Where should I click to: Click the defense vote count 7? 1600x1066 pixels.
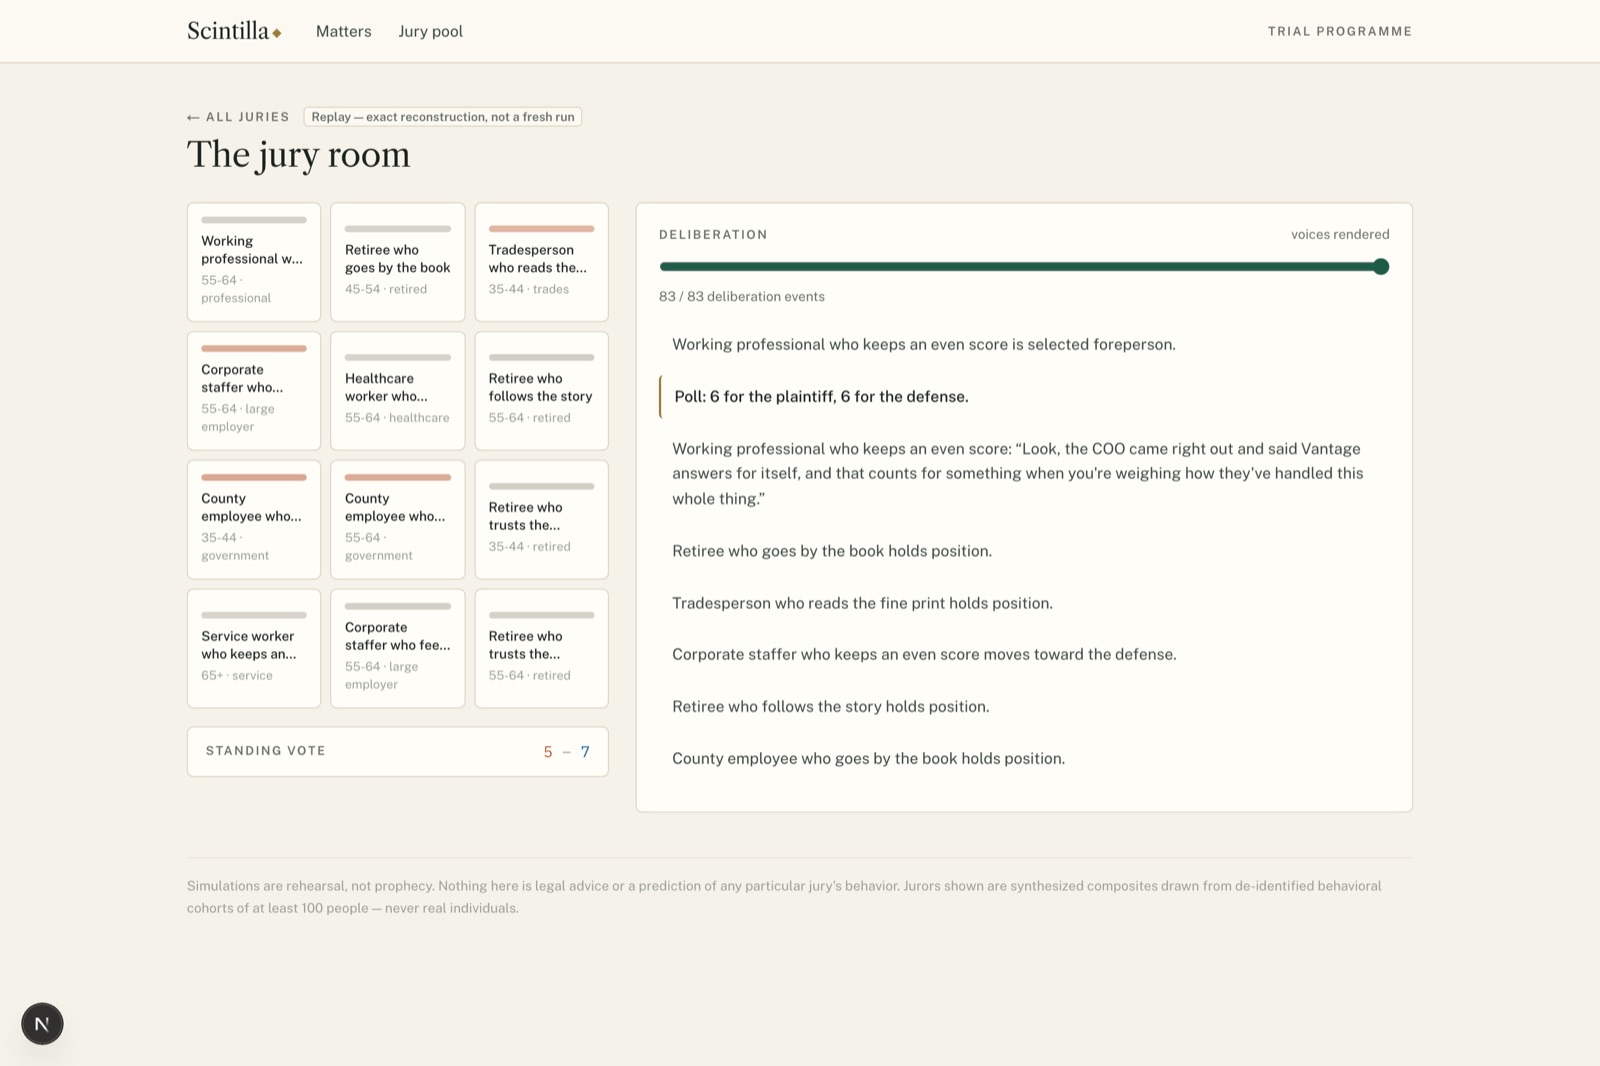(x=585, y=752)
